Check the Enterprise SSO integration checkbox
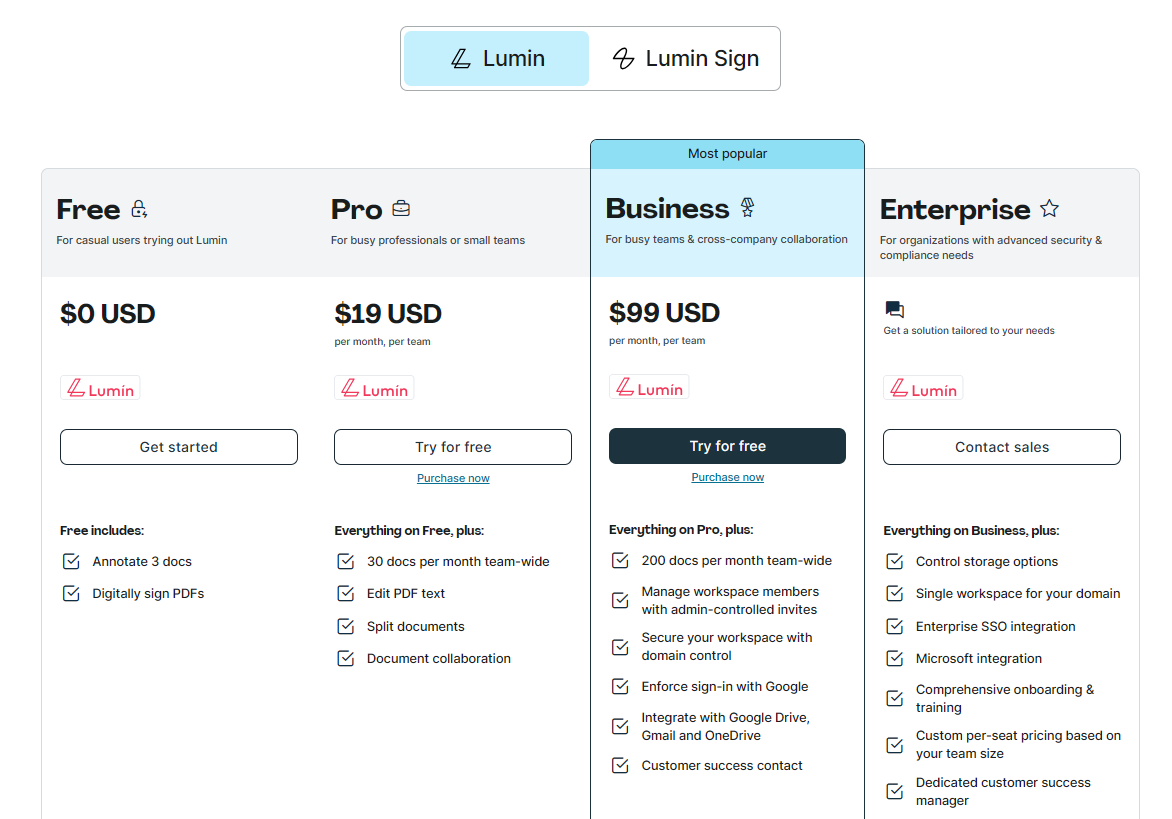The width and height of the screenshot is (1172, 819). click(893, 626)
